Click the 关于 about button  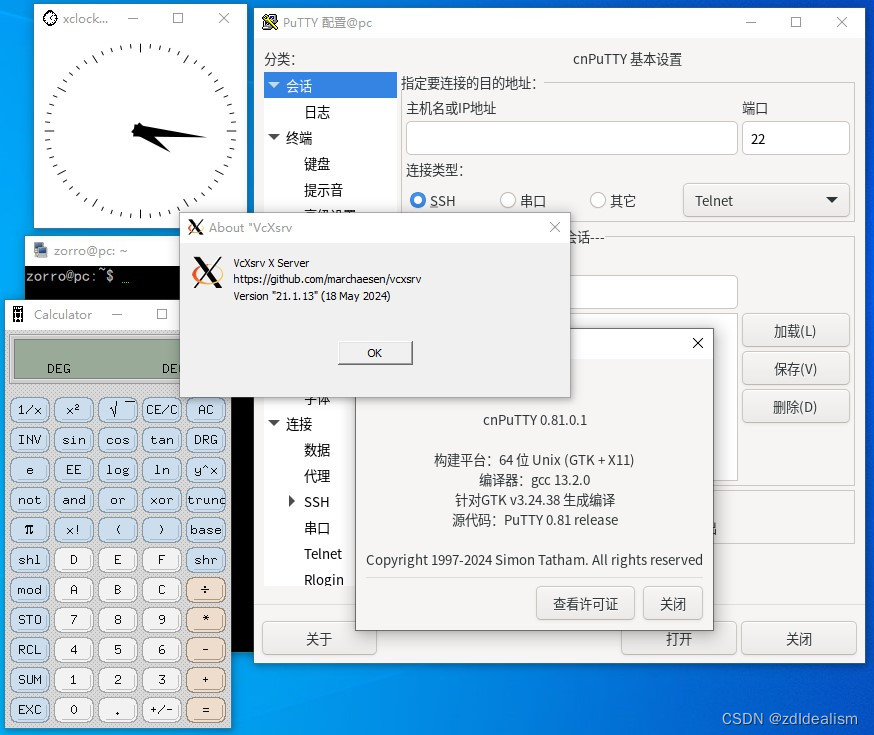(x=319, y=639)
